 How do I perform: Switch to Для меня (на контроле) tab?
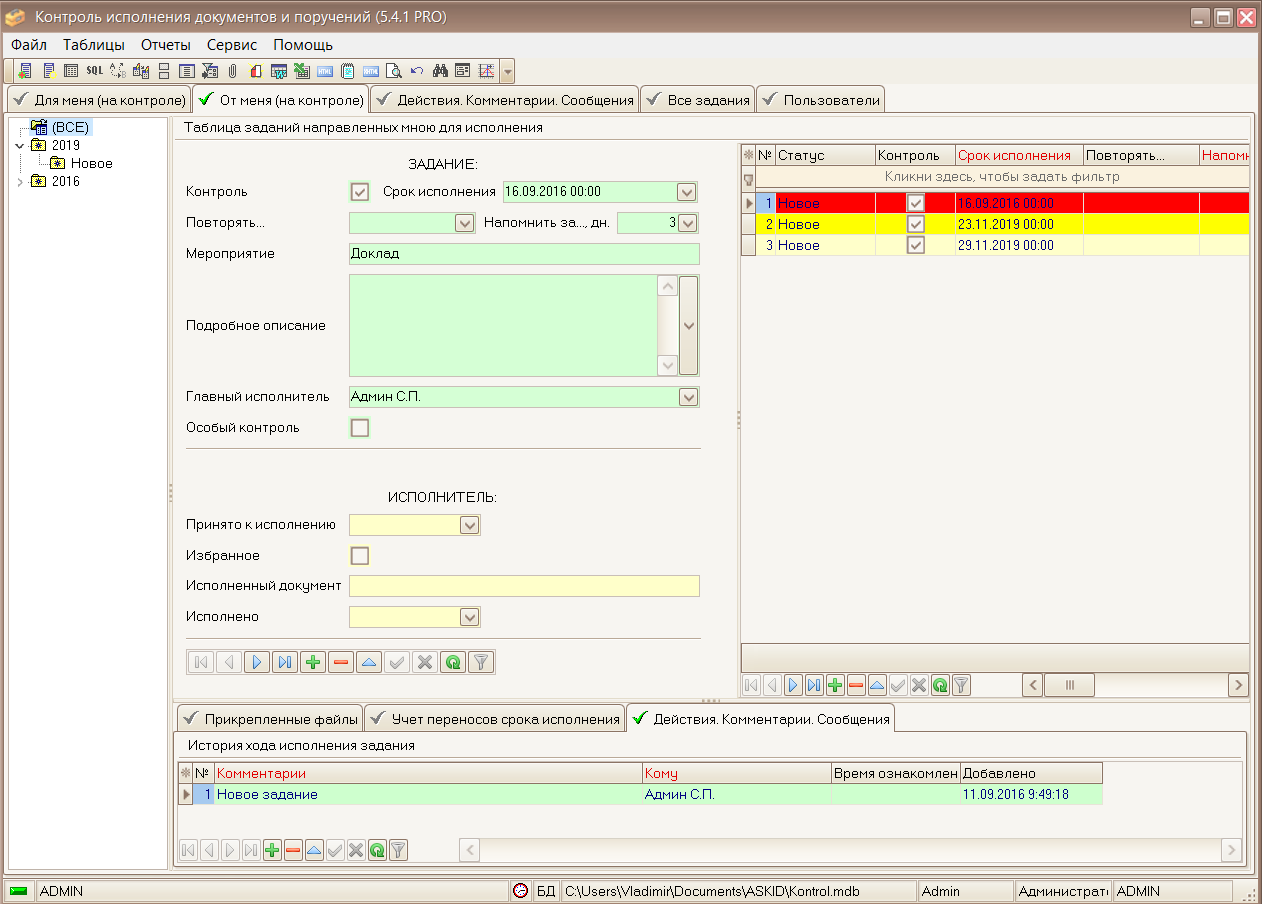pyautogui.click(x=98, y=100)
